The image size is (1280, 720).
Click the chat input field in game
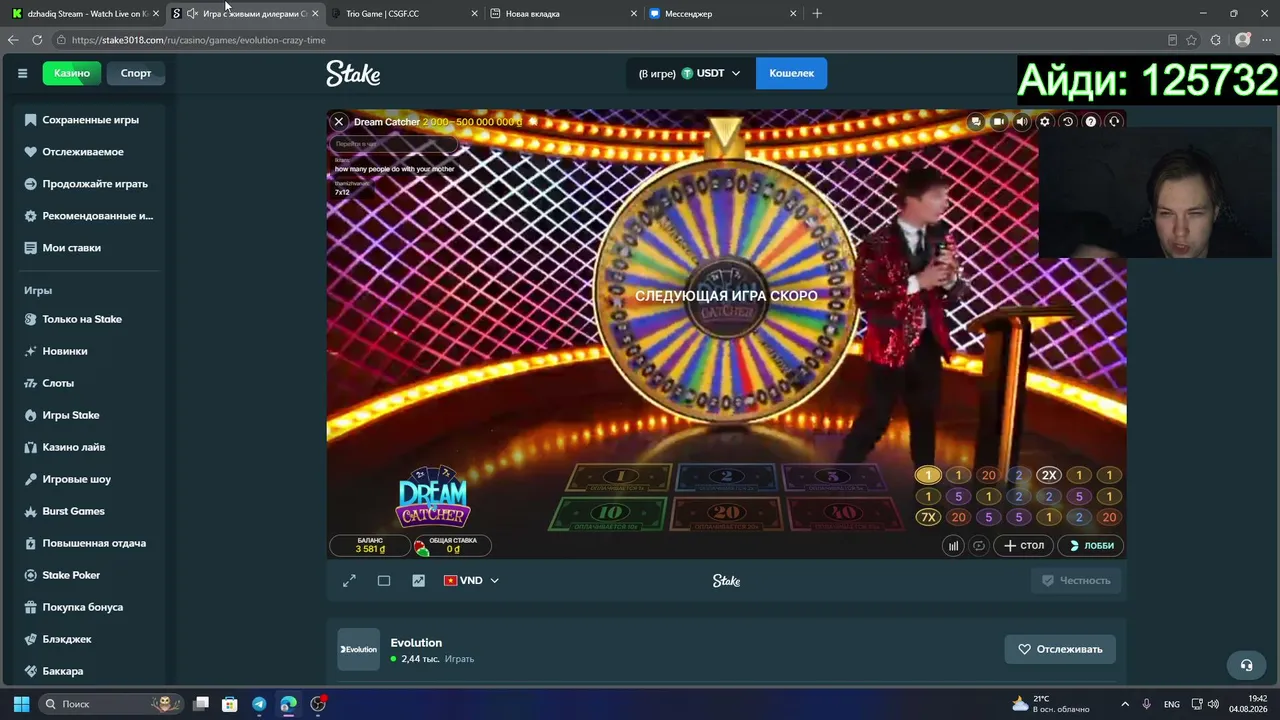394,144
